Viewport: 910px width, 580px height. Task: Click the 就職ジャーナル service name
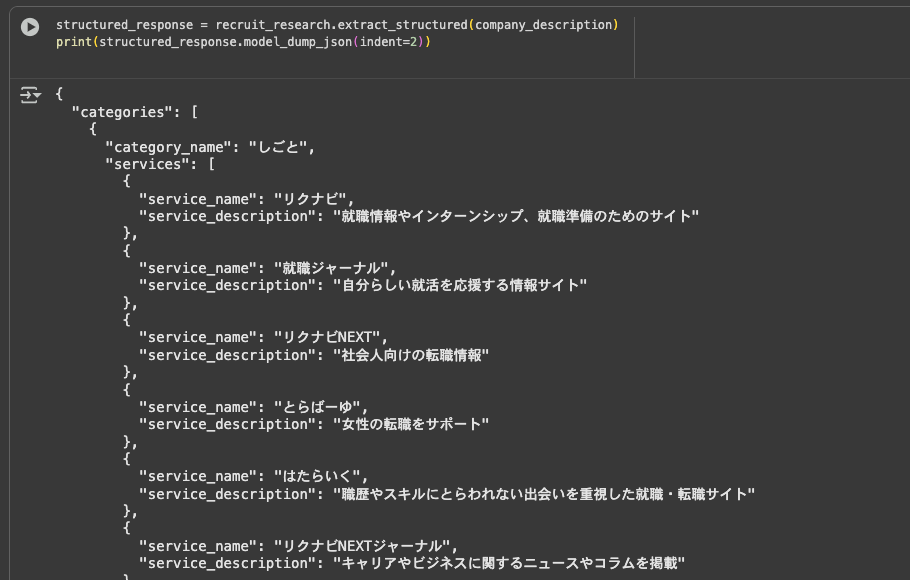click(x=331, y=268)
